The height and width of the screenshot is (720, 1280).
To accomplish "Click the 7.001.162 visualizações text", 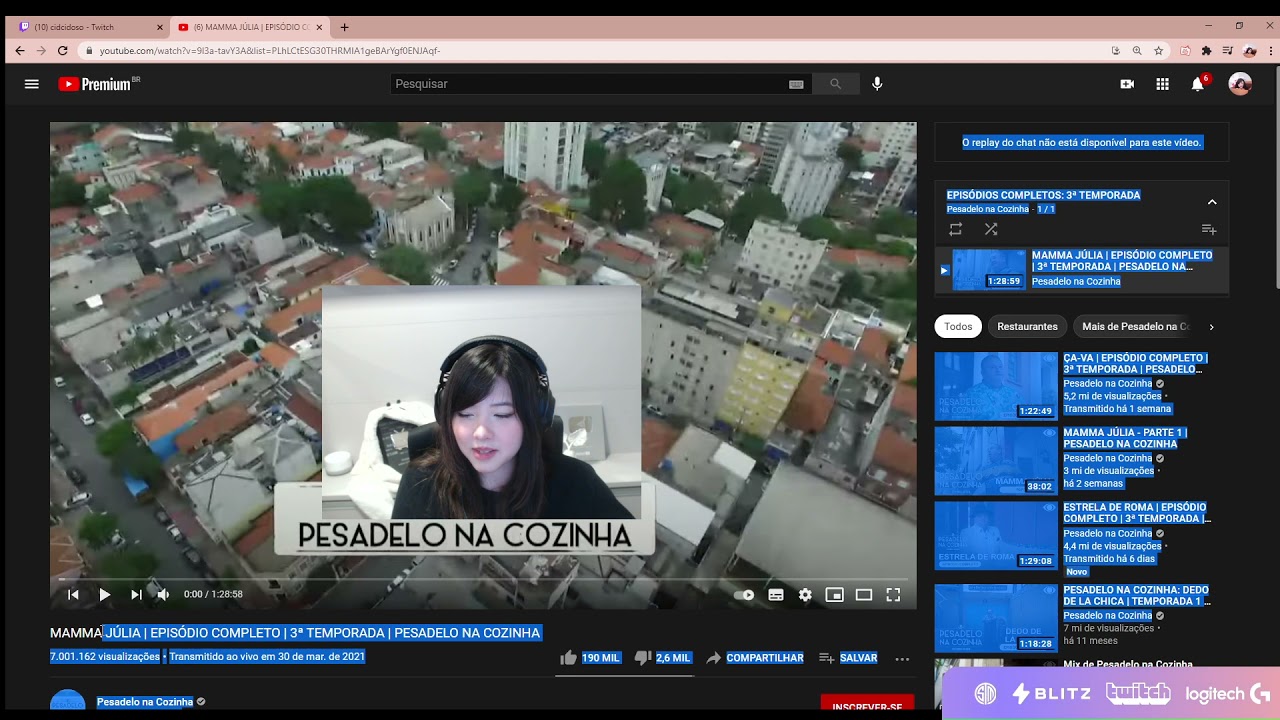I will pos(105,656).
